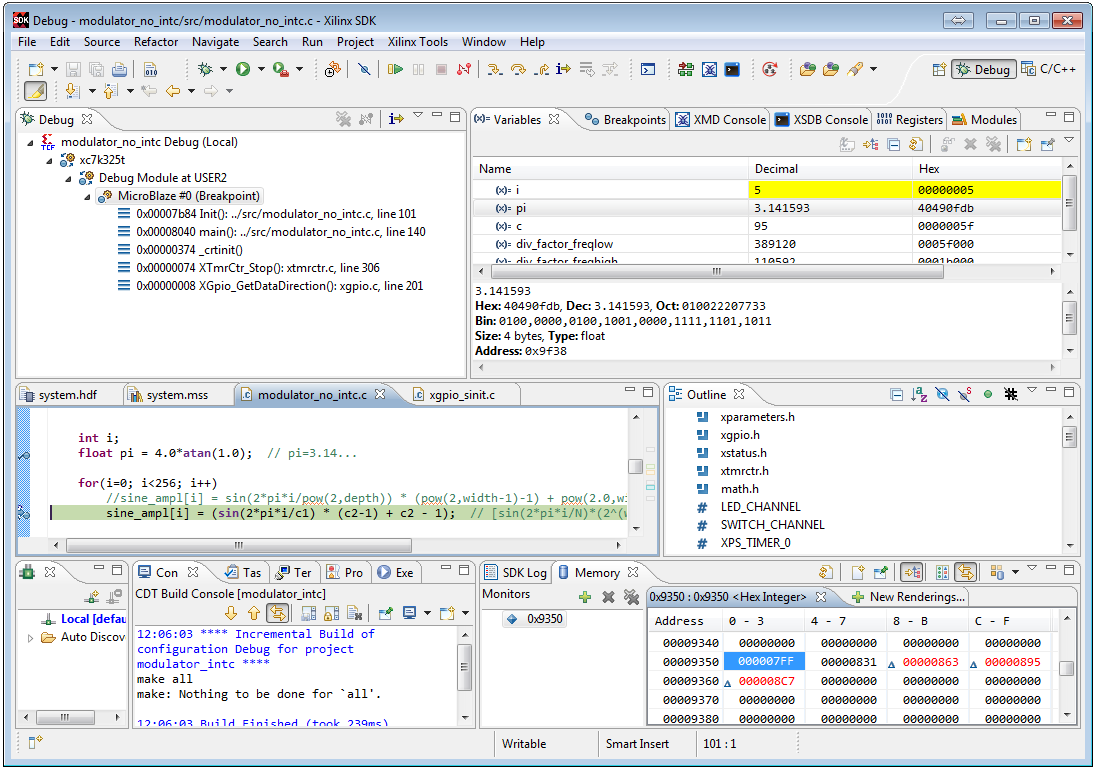Open the Variables view menu triangle

click(1069, 141)
